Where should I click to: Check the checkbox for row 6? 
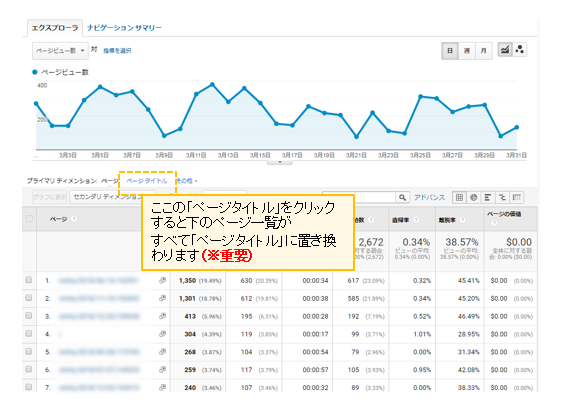click(29, 369)
